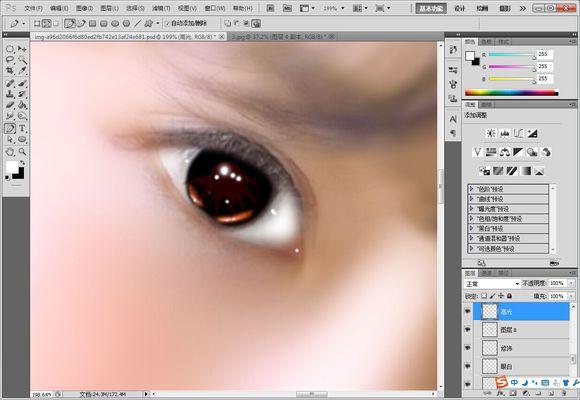Click the color spectrum ramp bar
This screenshot has height=400, width=580.
[x=512, y=93]
